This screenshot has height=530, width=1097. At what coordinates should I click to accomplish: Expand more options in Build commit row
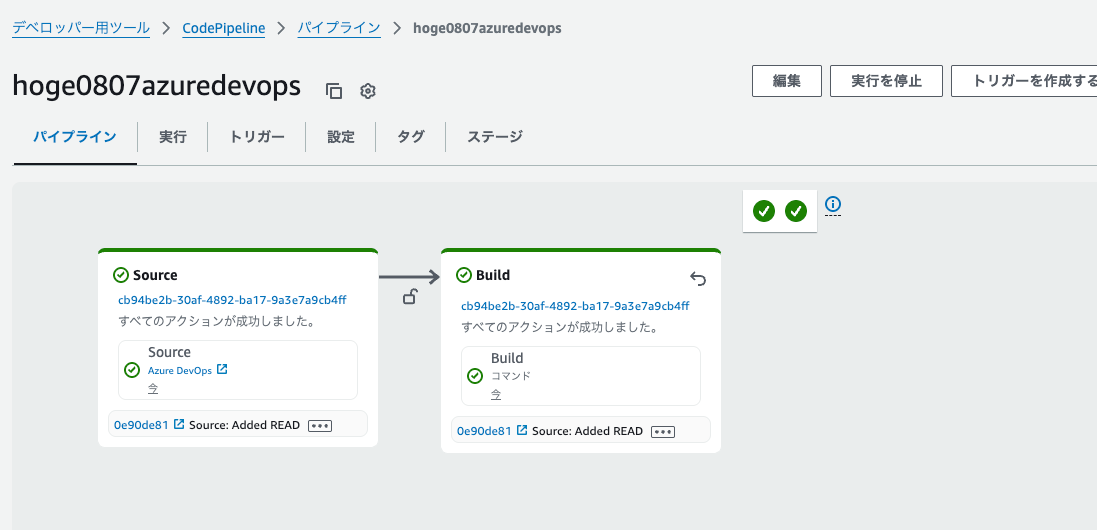663,432
